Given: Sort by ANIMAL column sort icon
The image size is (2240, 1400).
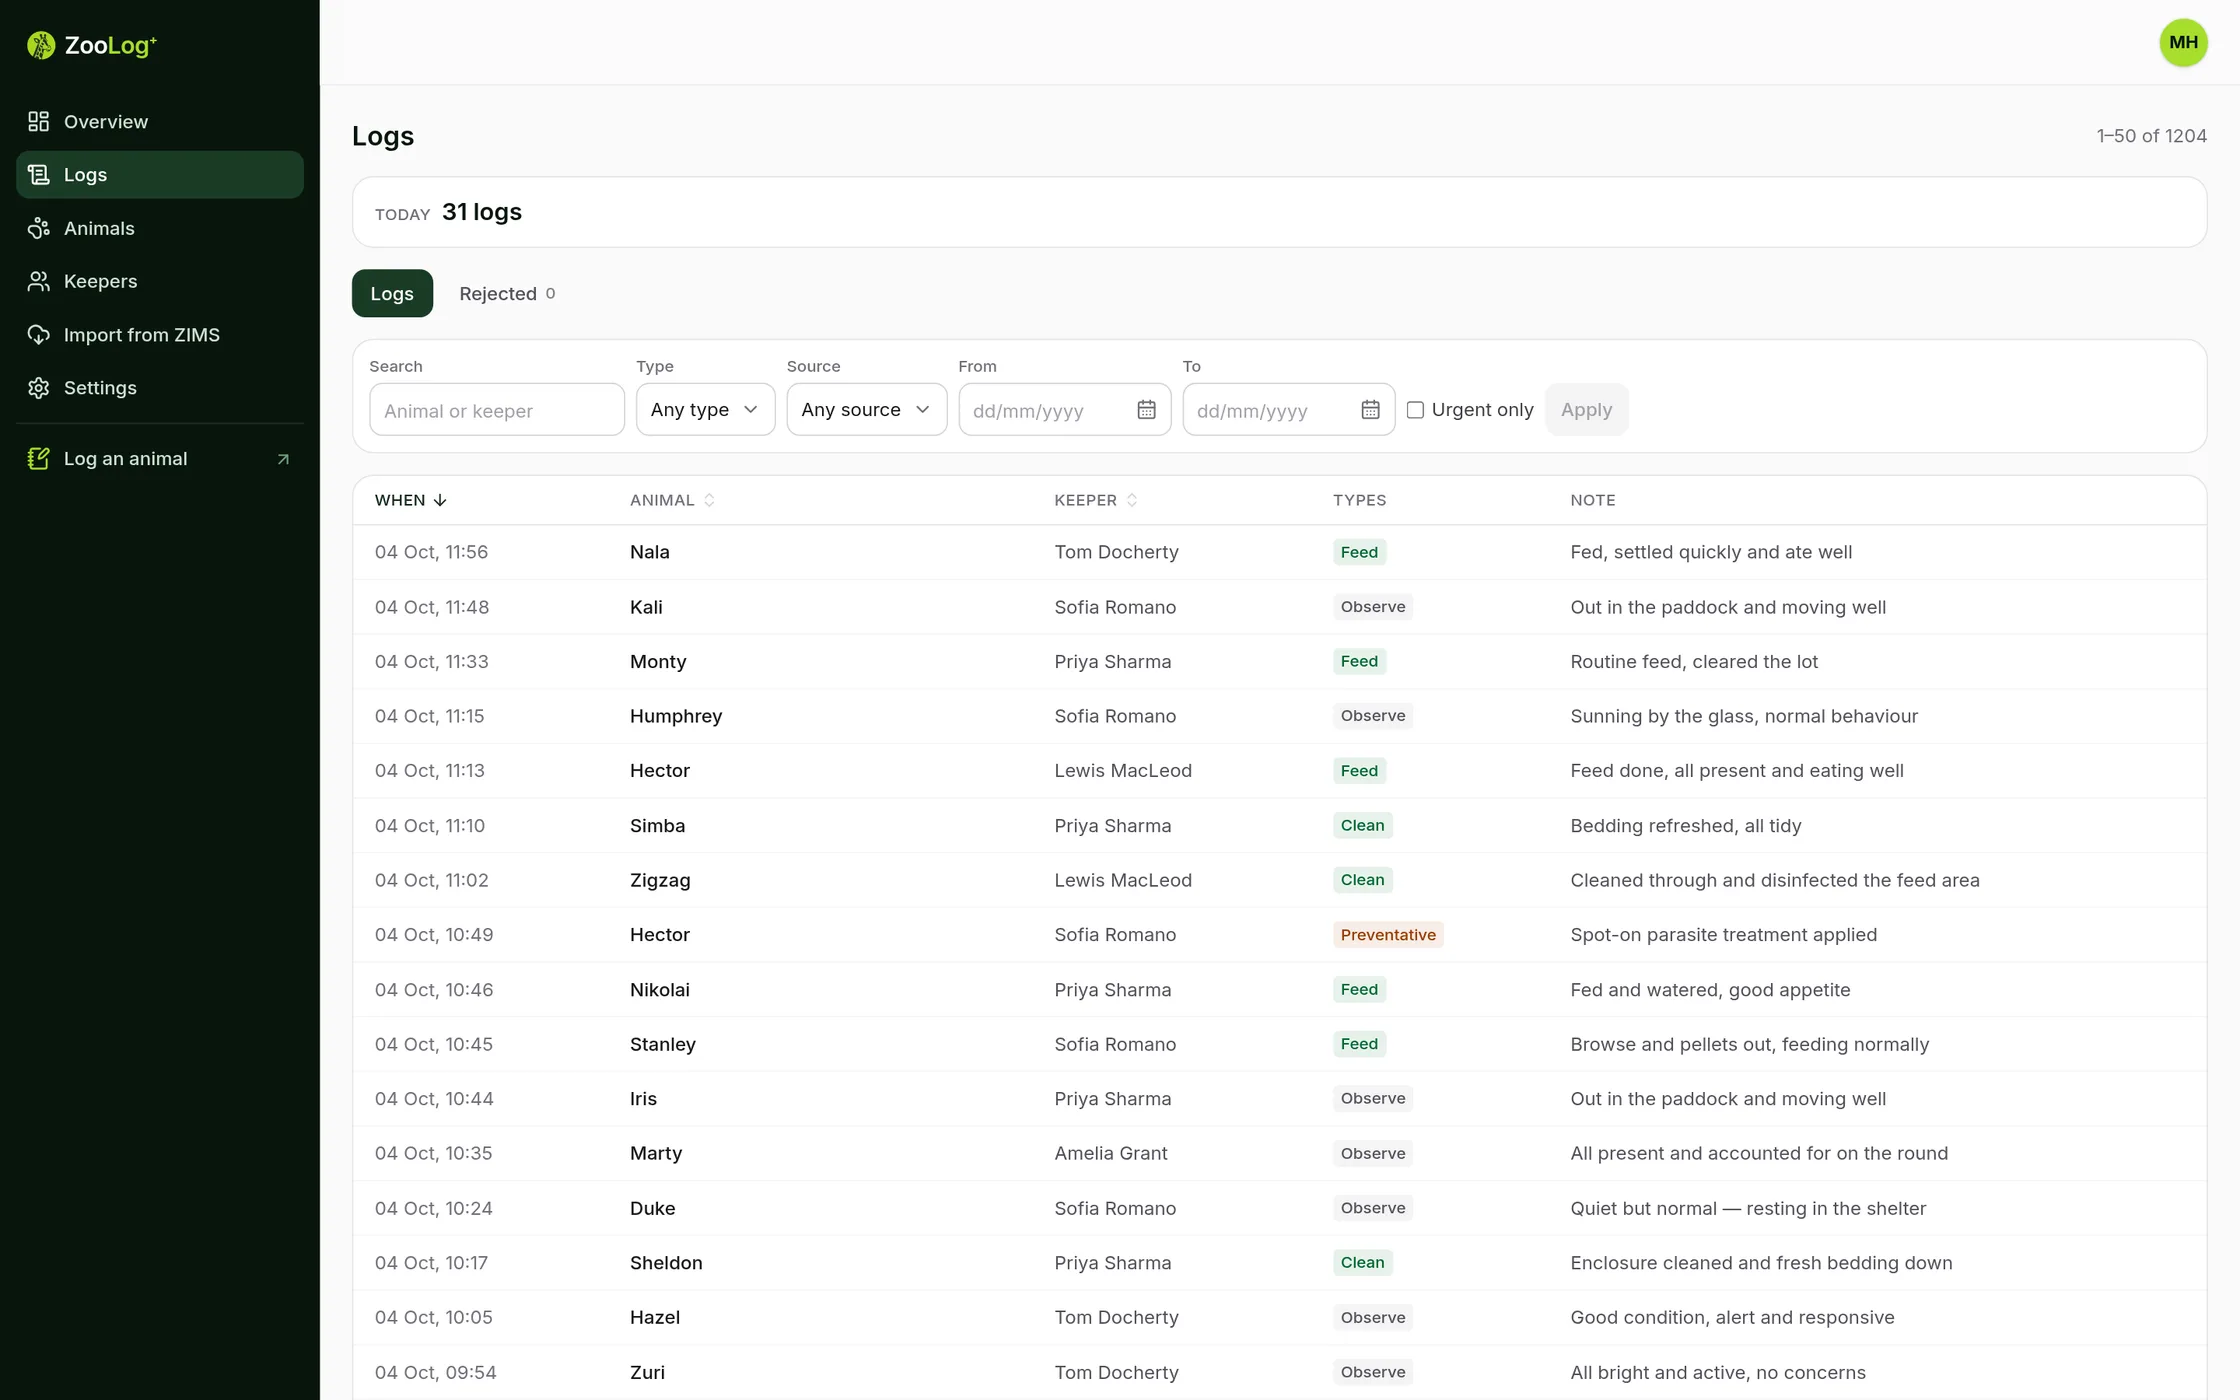Looking at the screenshot, I should [709, 500].
